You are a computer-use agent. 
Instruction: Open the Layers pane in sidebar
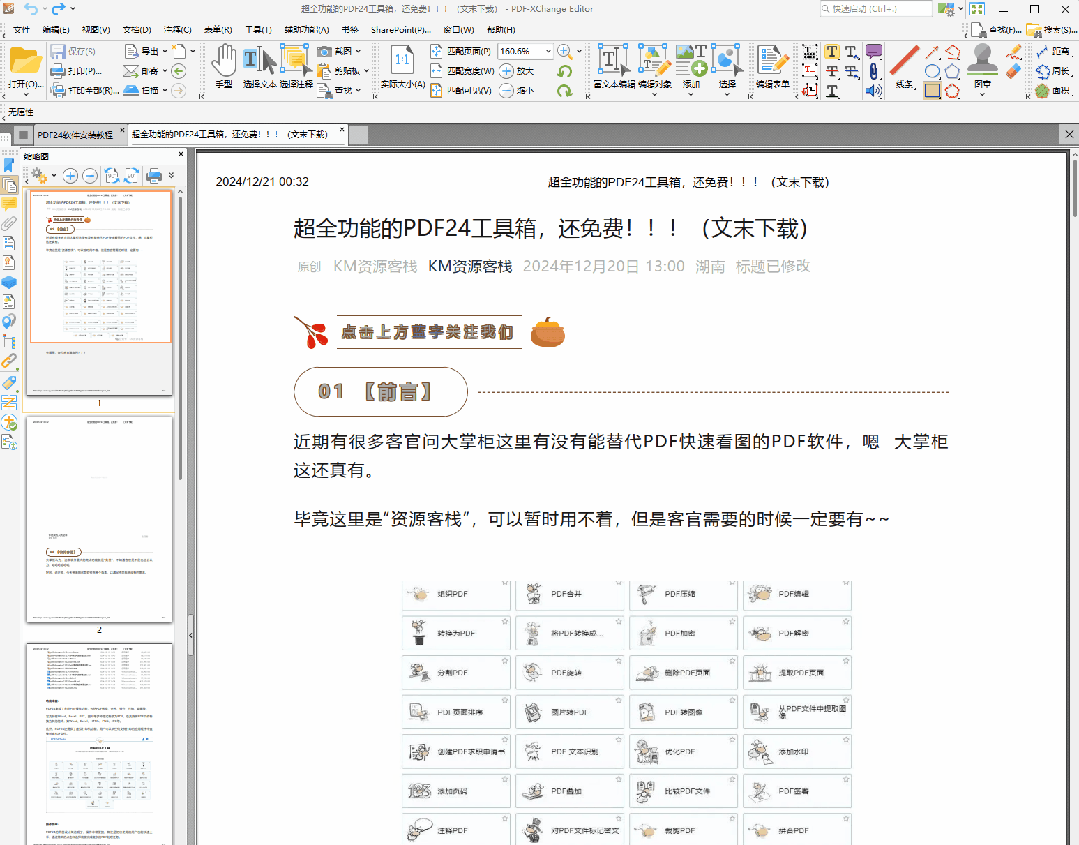(x=9, y=282)
